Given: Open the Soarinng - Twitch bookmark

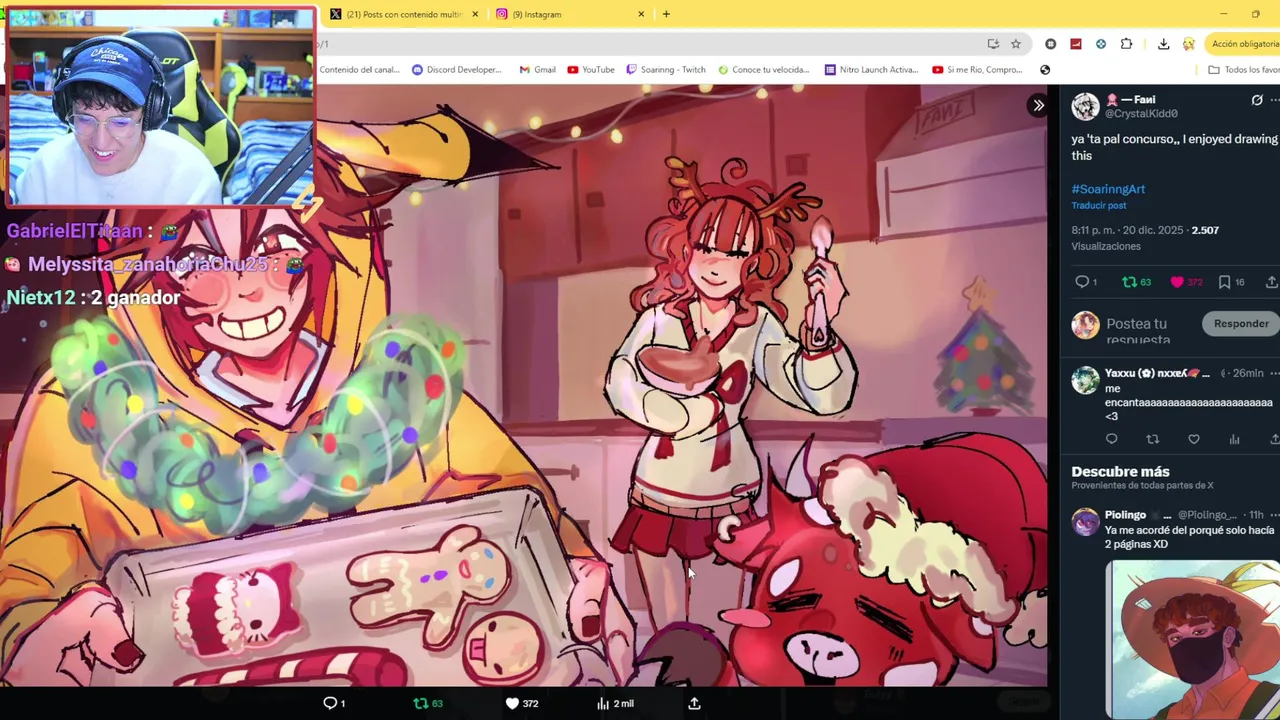Looking at the screenshot, I should click(666, 70).
